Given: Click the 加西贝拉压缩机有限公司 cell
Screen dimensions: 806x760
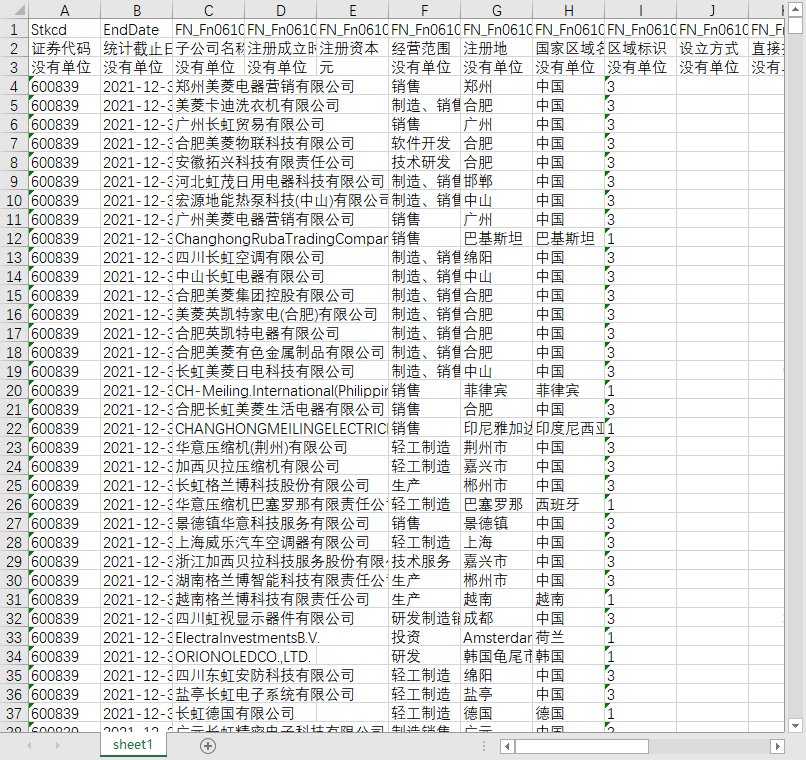Looking at the screenshot, I should pyautogui.click(x=257, y=467).
